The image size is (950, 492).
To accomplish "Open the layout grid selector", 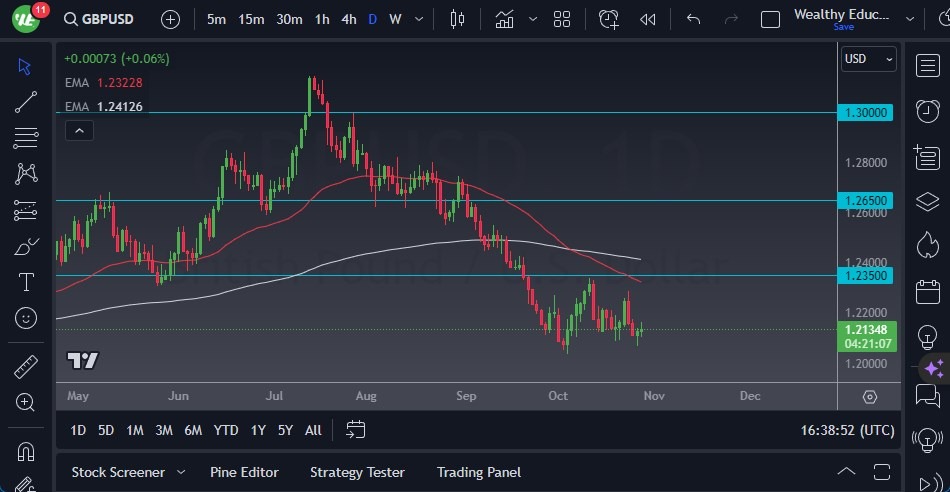I will click(x=562, y=19).
